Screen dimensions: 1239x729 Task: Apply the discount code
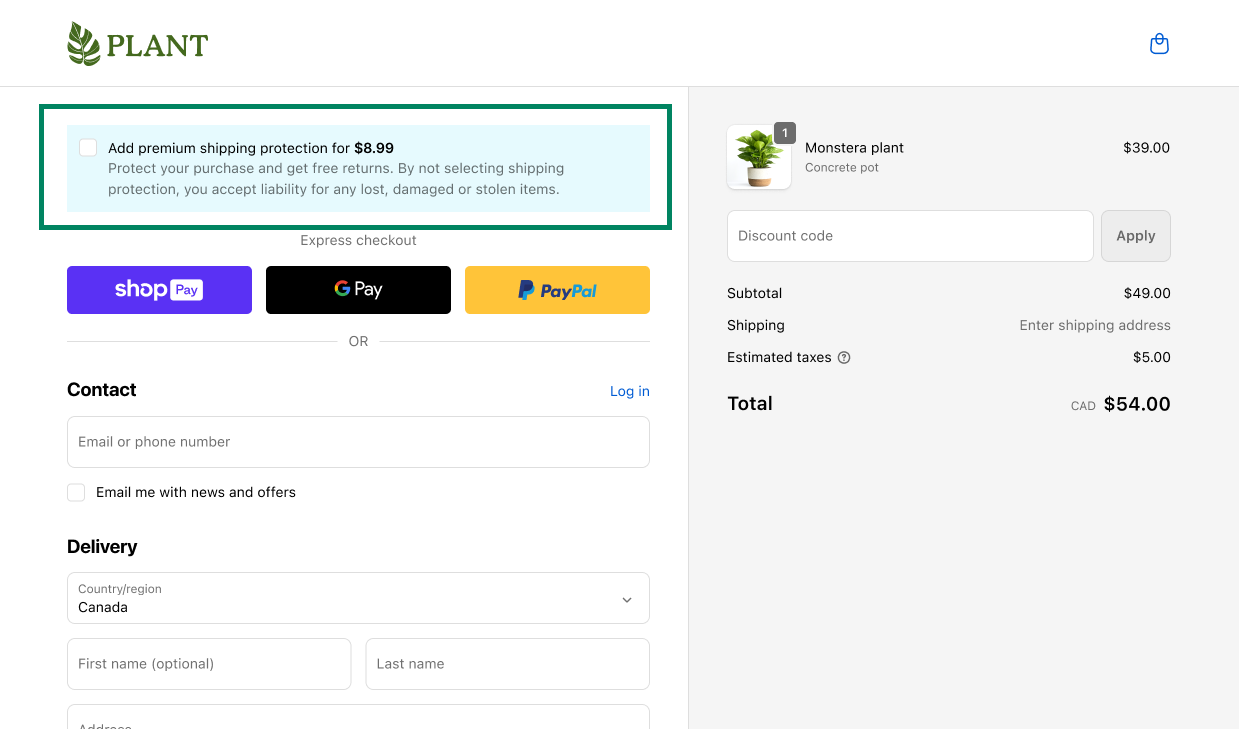(x=1136, y=236)
